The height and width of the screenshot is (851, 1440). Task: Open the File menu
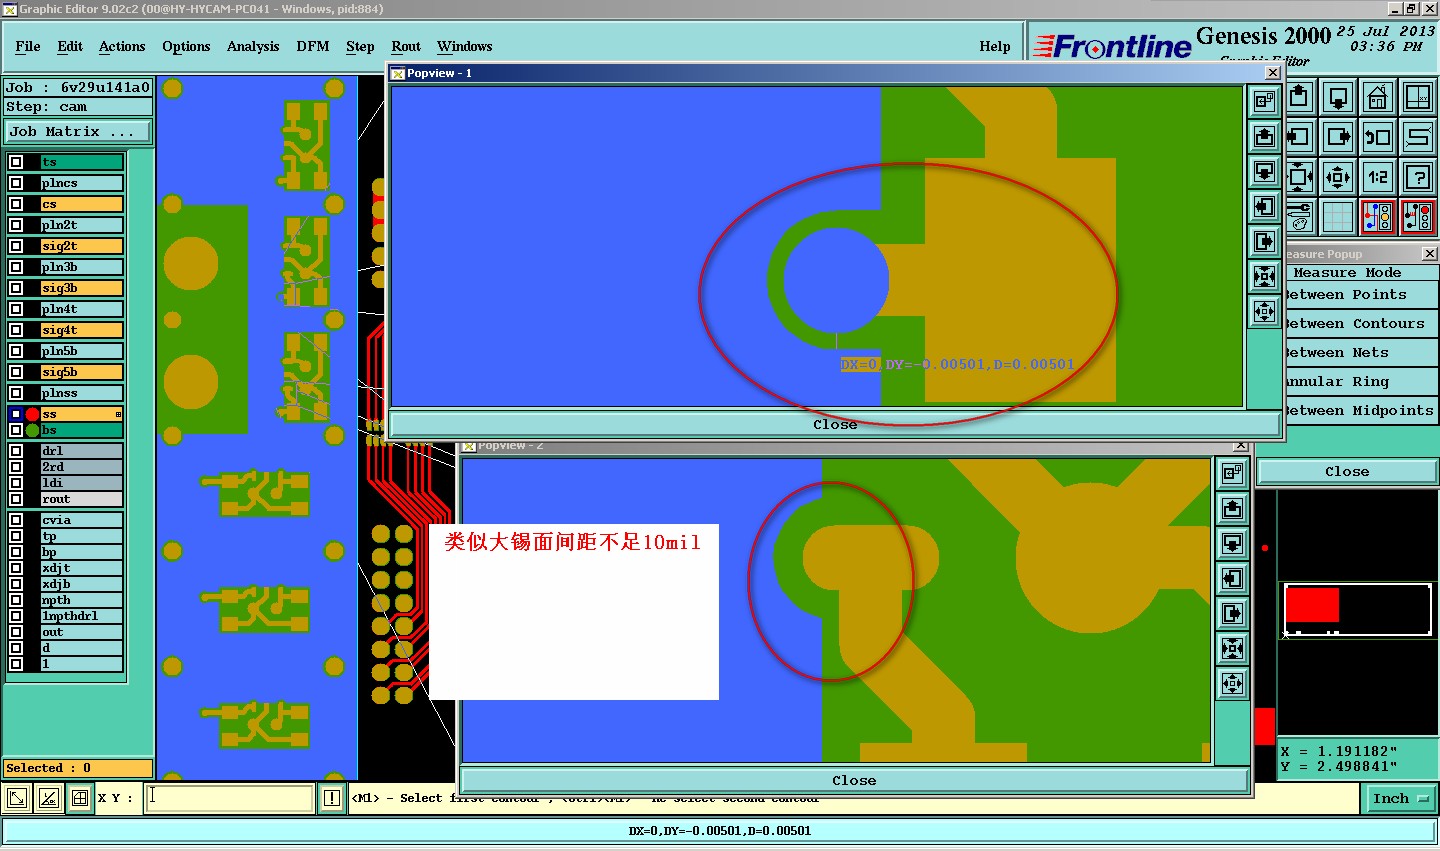click(x=28, y=46)
